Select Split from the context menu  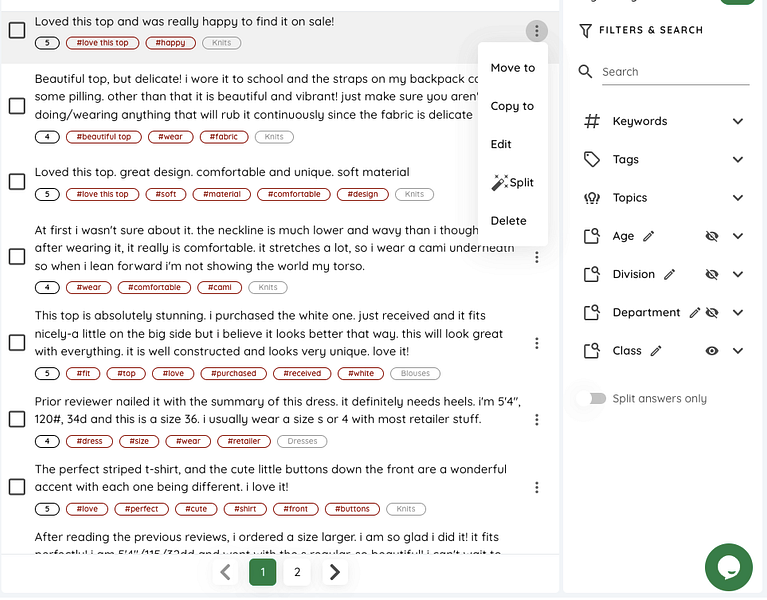pos(513,182)
